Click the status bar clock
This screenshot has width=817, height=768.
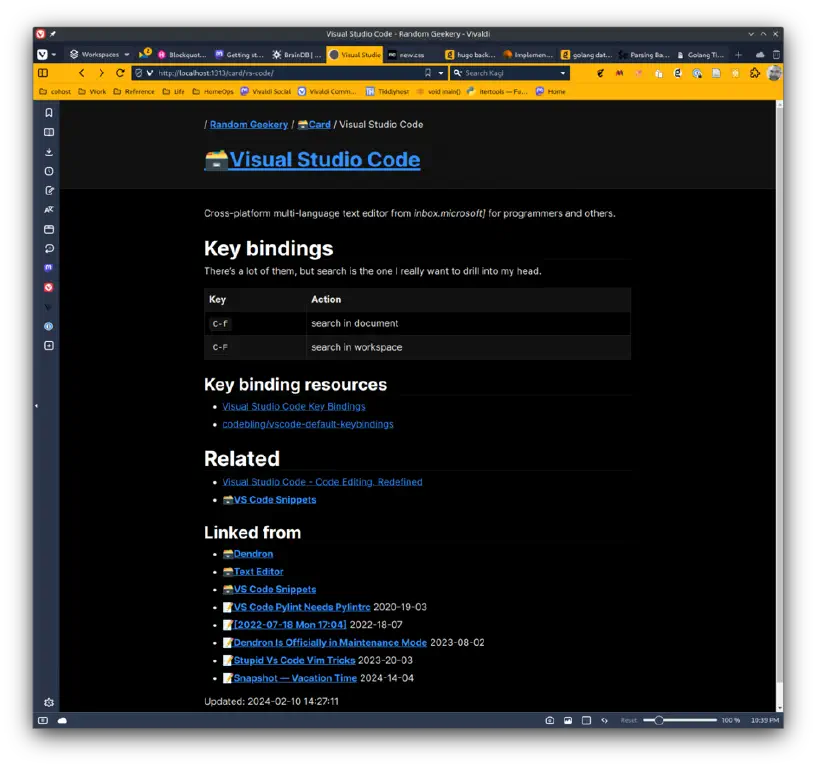[x=764, y=720]
